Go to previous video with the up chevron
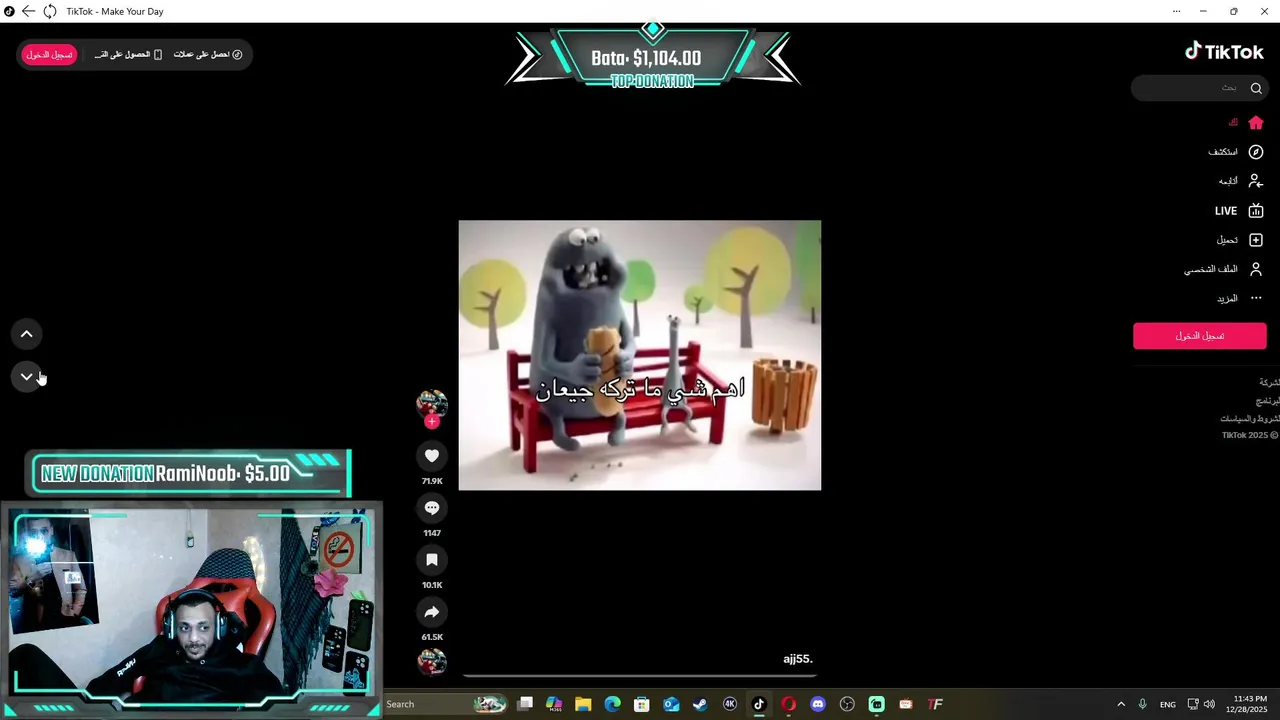Image resolution: width=1280 pixels, height=720 pixels. tap(27, 334)
